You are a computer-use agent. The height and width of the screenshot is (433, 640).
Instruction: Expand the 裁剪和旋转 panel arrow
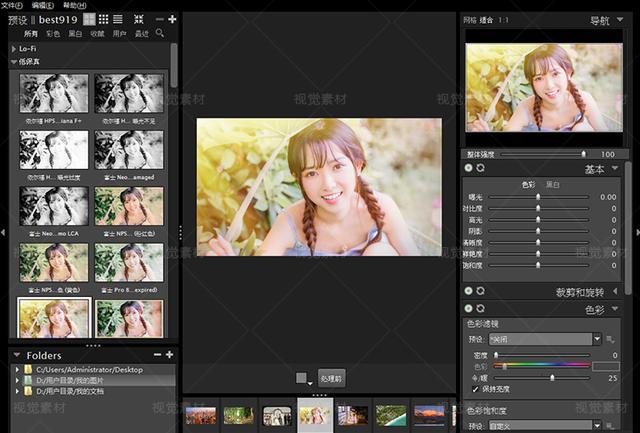(x=615, y=291)
